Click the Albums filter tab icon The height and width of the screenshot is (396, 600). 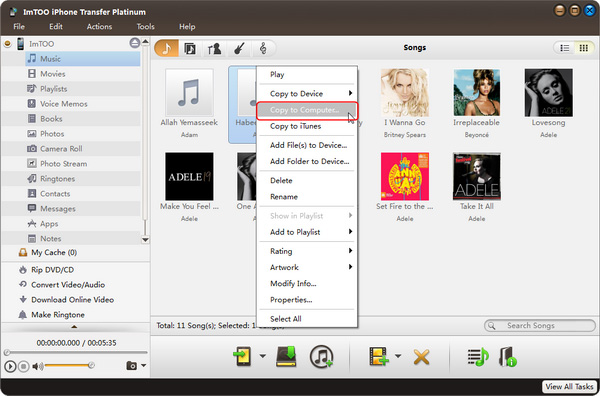click(x=190, y=49)
